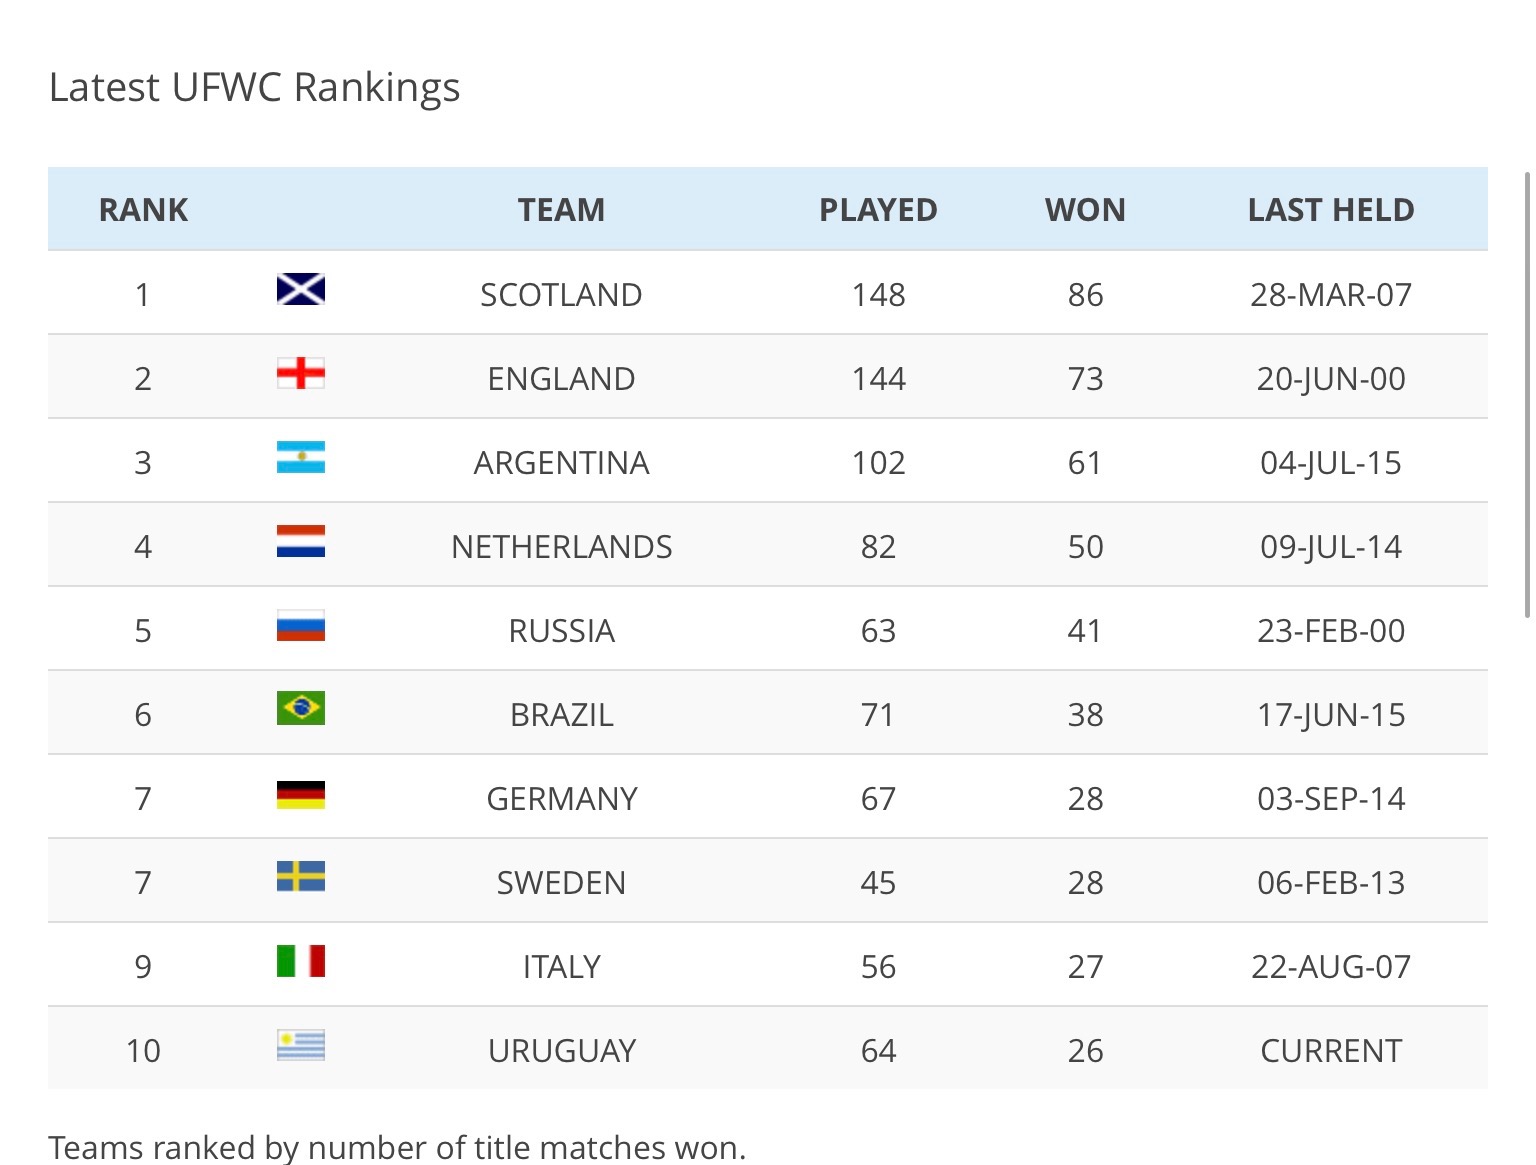Open the URUGUAY team entry
Viewport: 1536px width, 1165px height.
point(561,1049)
